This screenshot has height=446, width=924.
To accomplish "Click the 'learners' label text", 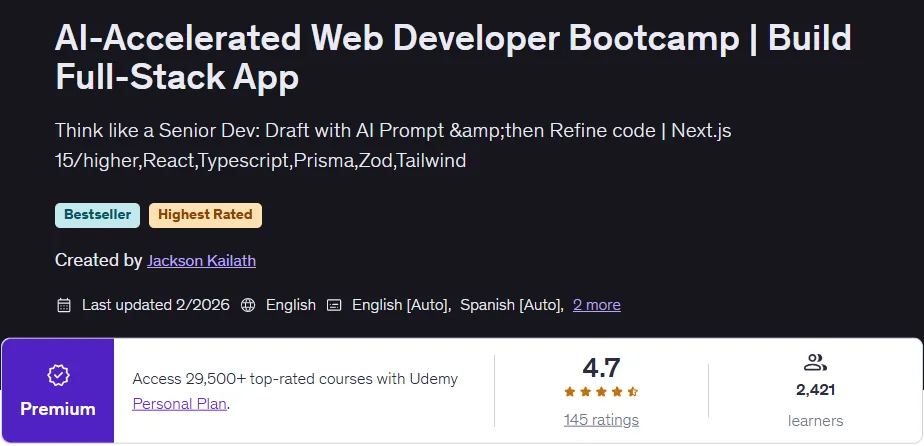I will point(816,421).
